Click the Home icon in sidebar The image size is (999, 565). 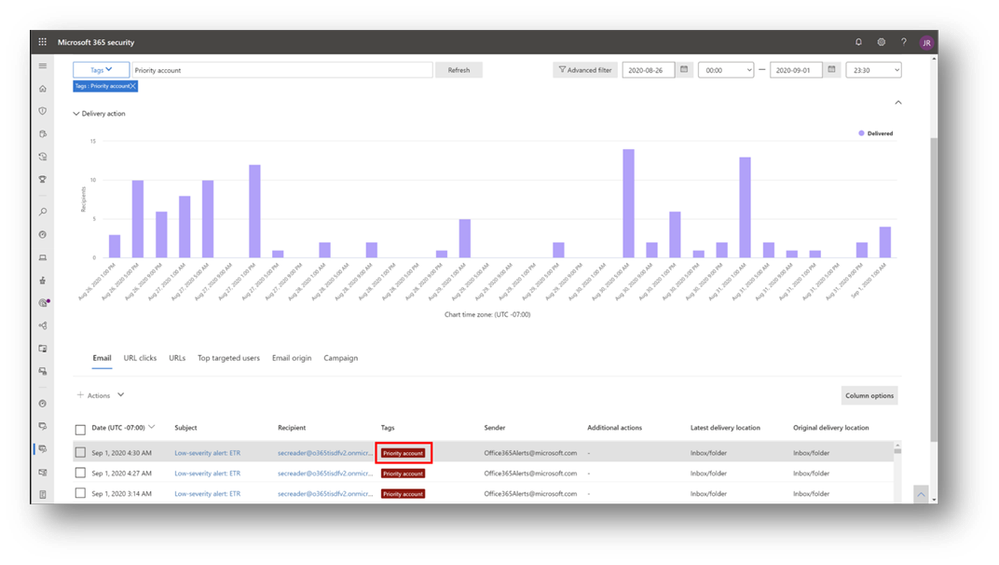(43, 89)
